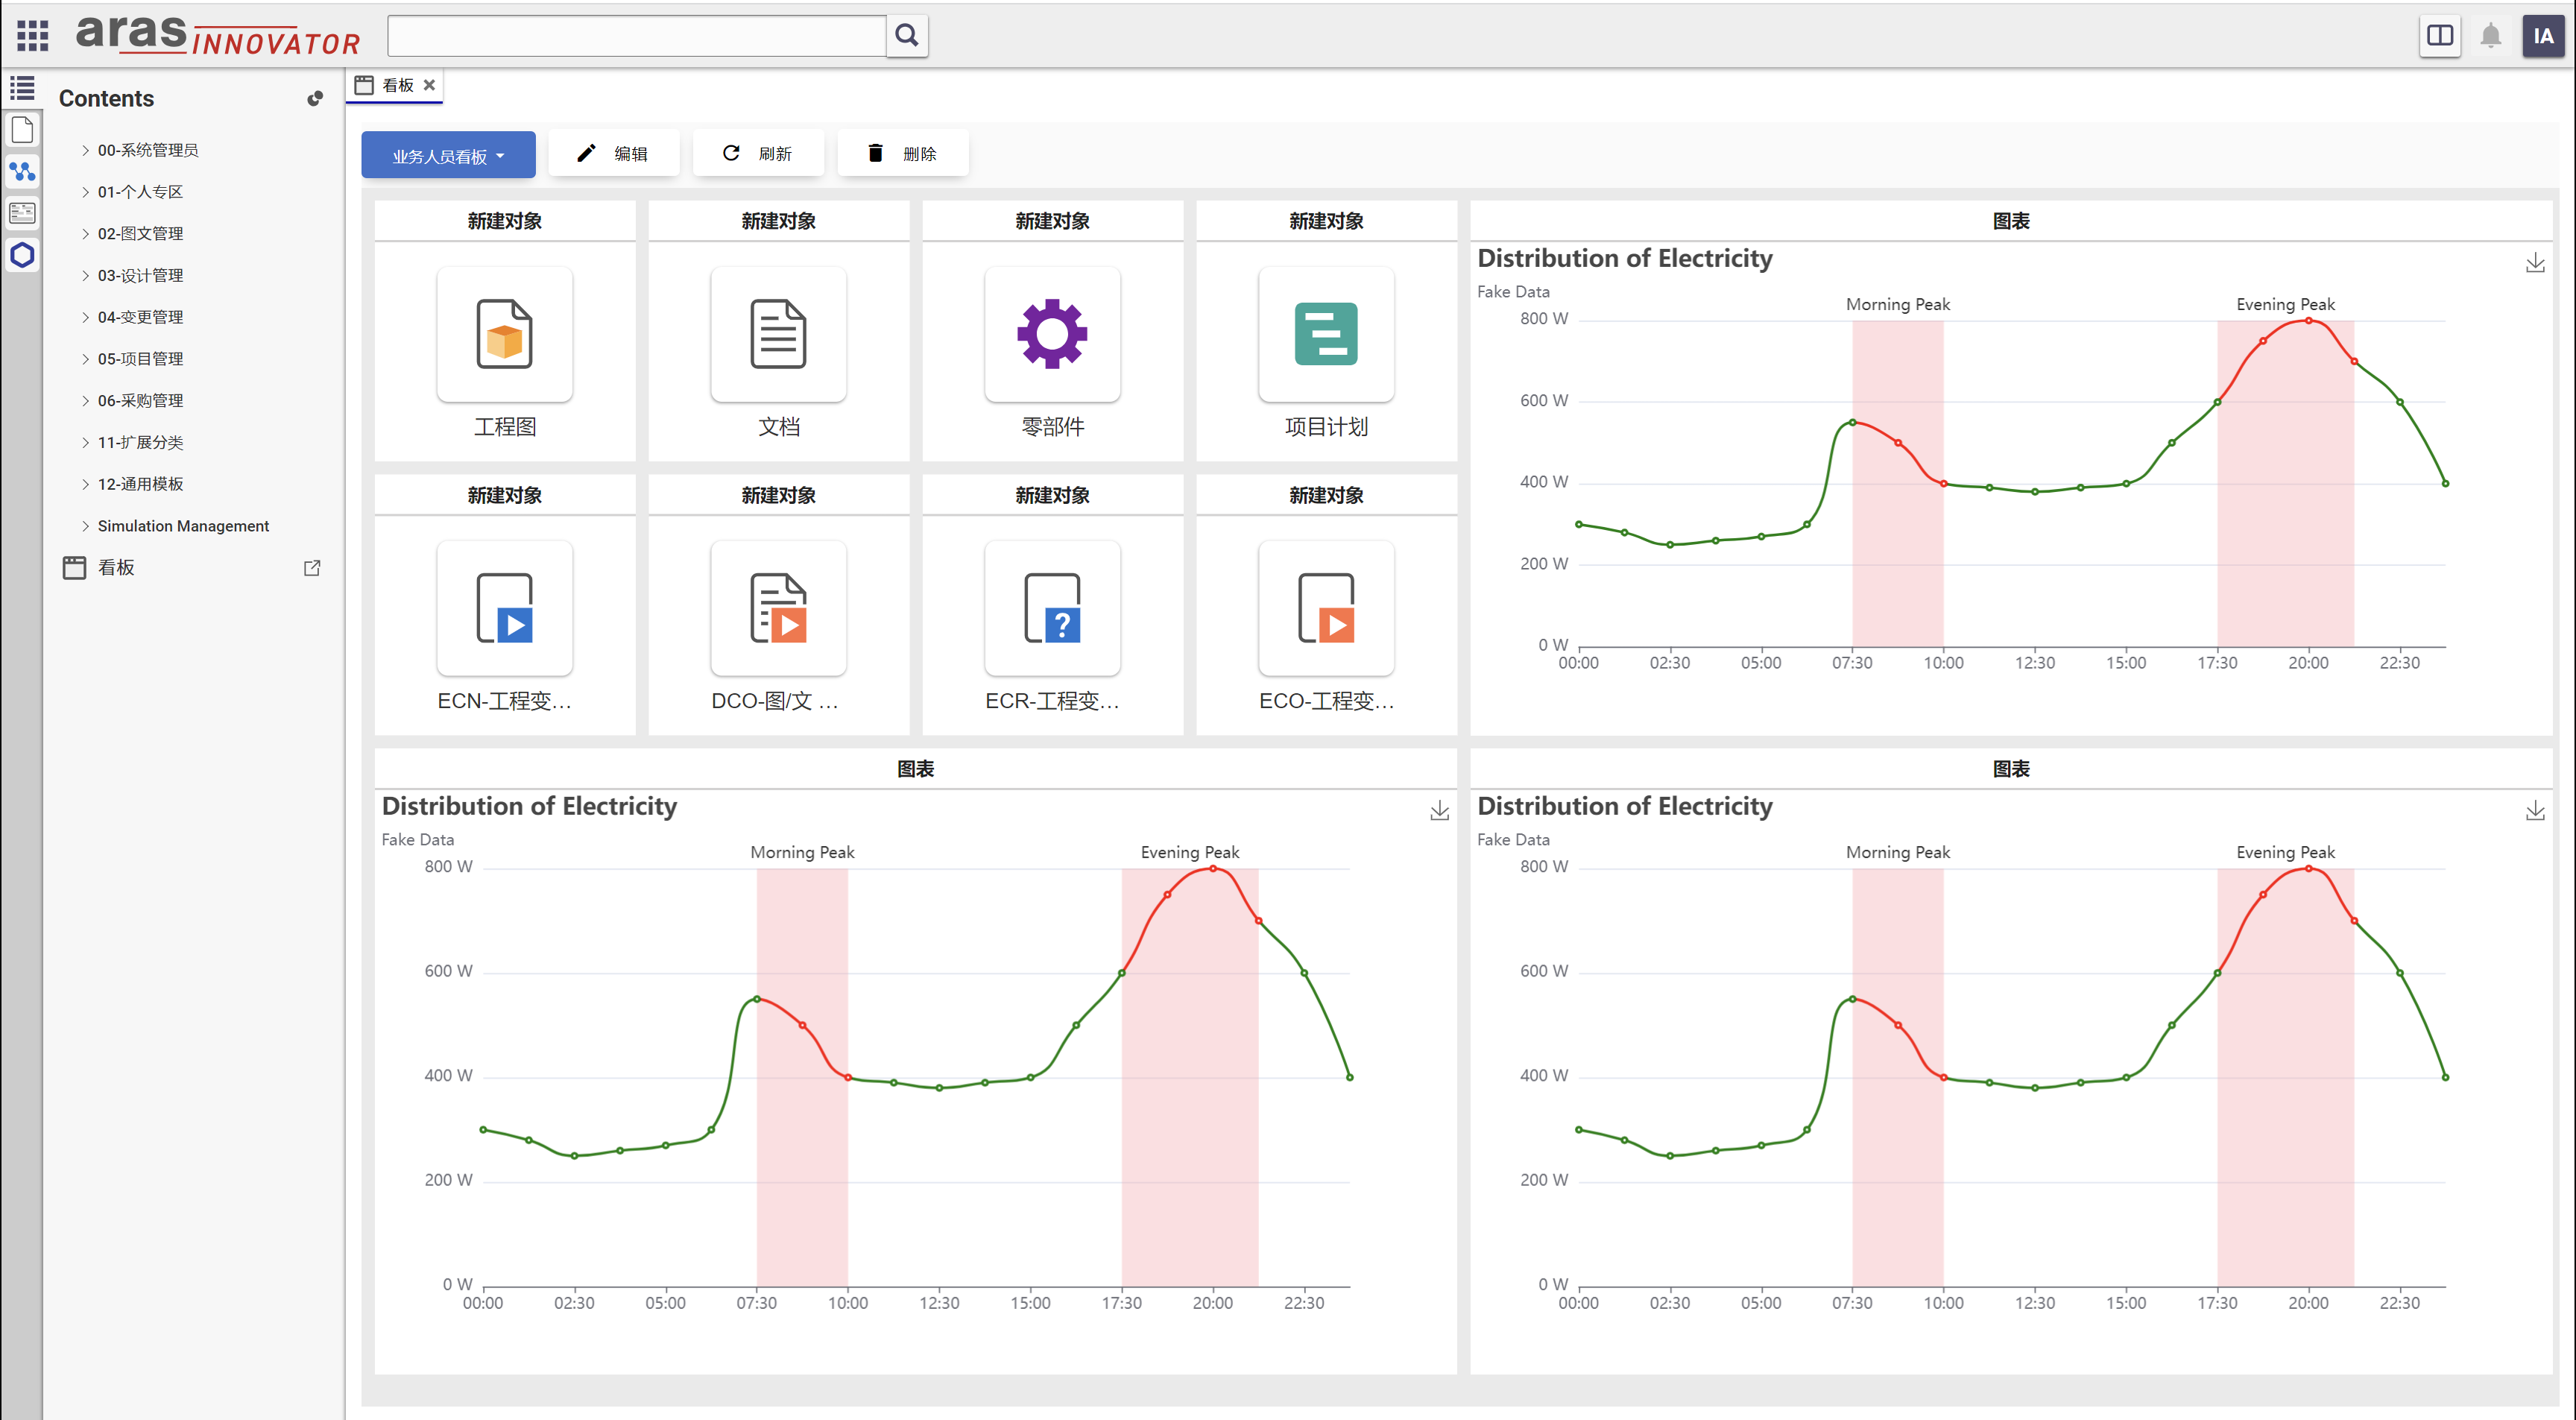Image resolution: width=2576 pixels, height=1420 pixels.
Task: Toggle the split-view layout button
Action: (x=2439, y=36)
